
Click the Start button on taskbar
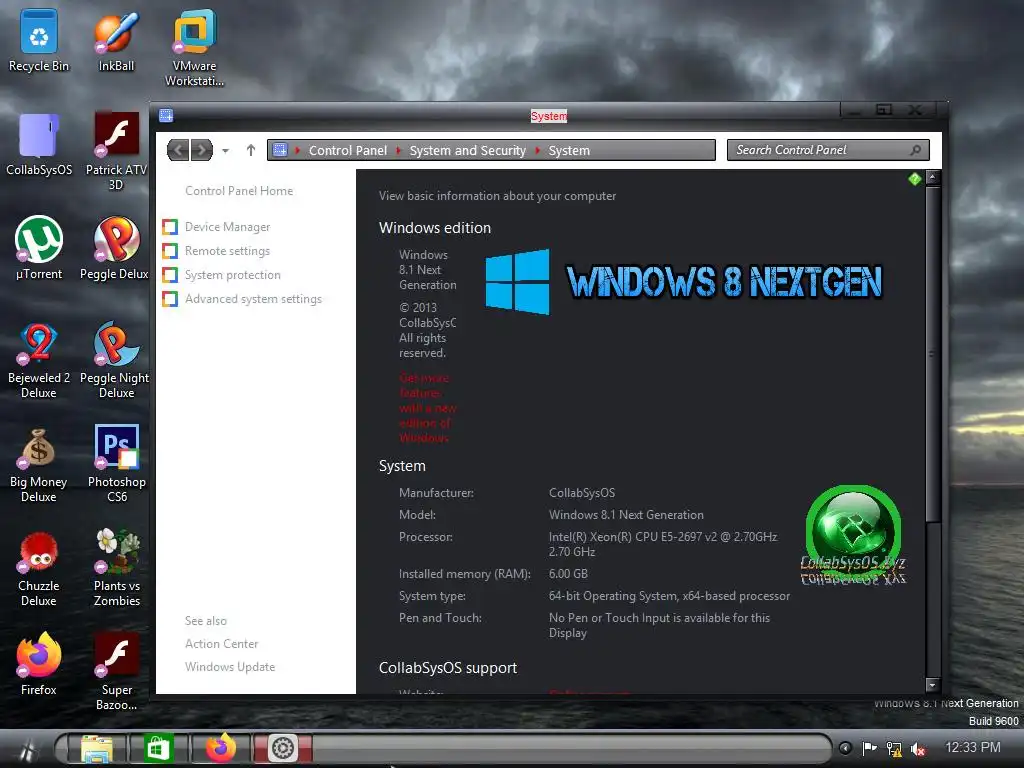(x=26, y=748)
